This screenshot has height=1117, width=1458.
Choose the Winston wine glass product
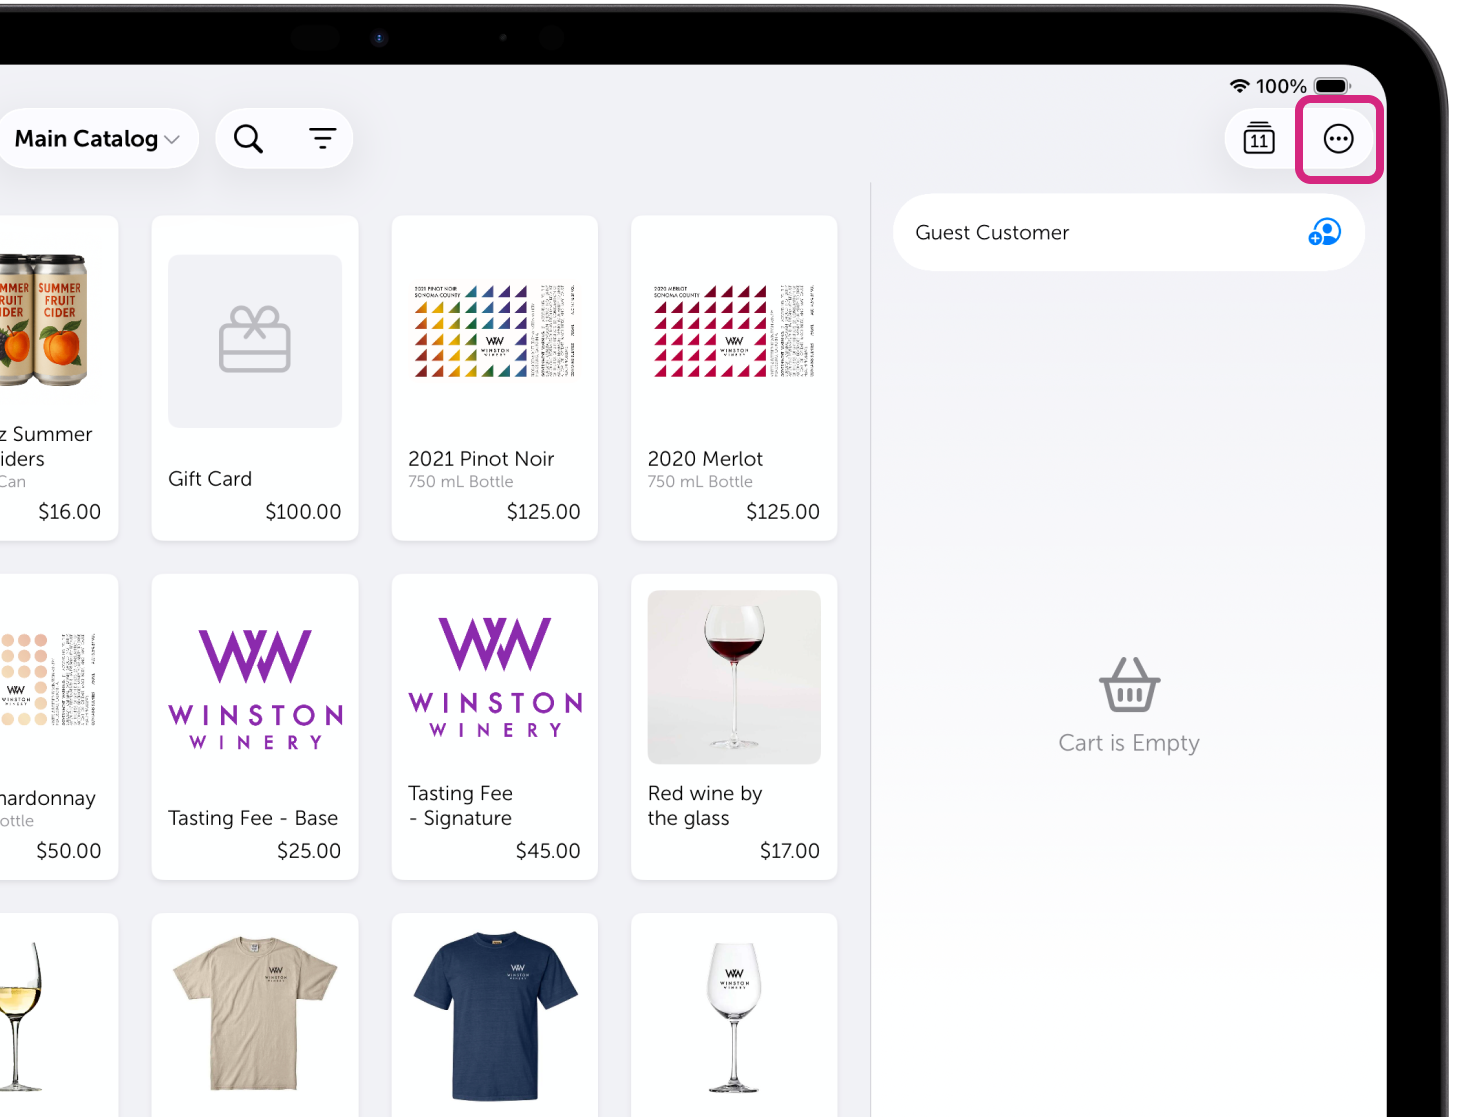point(734,1014)
